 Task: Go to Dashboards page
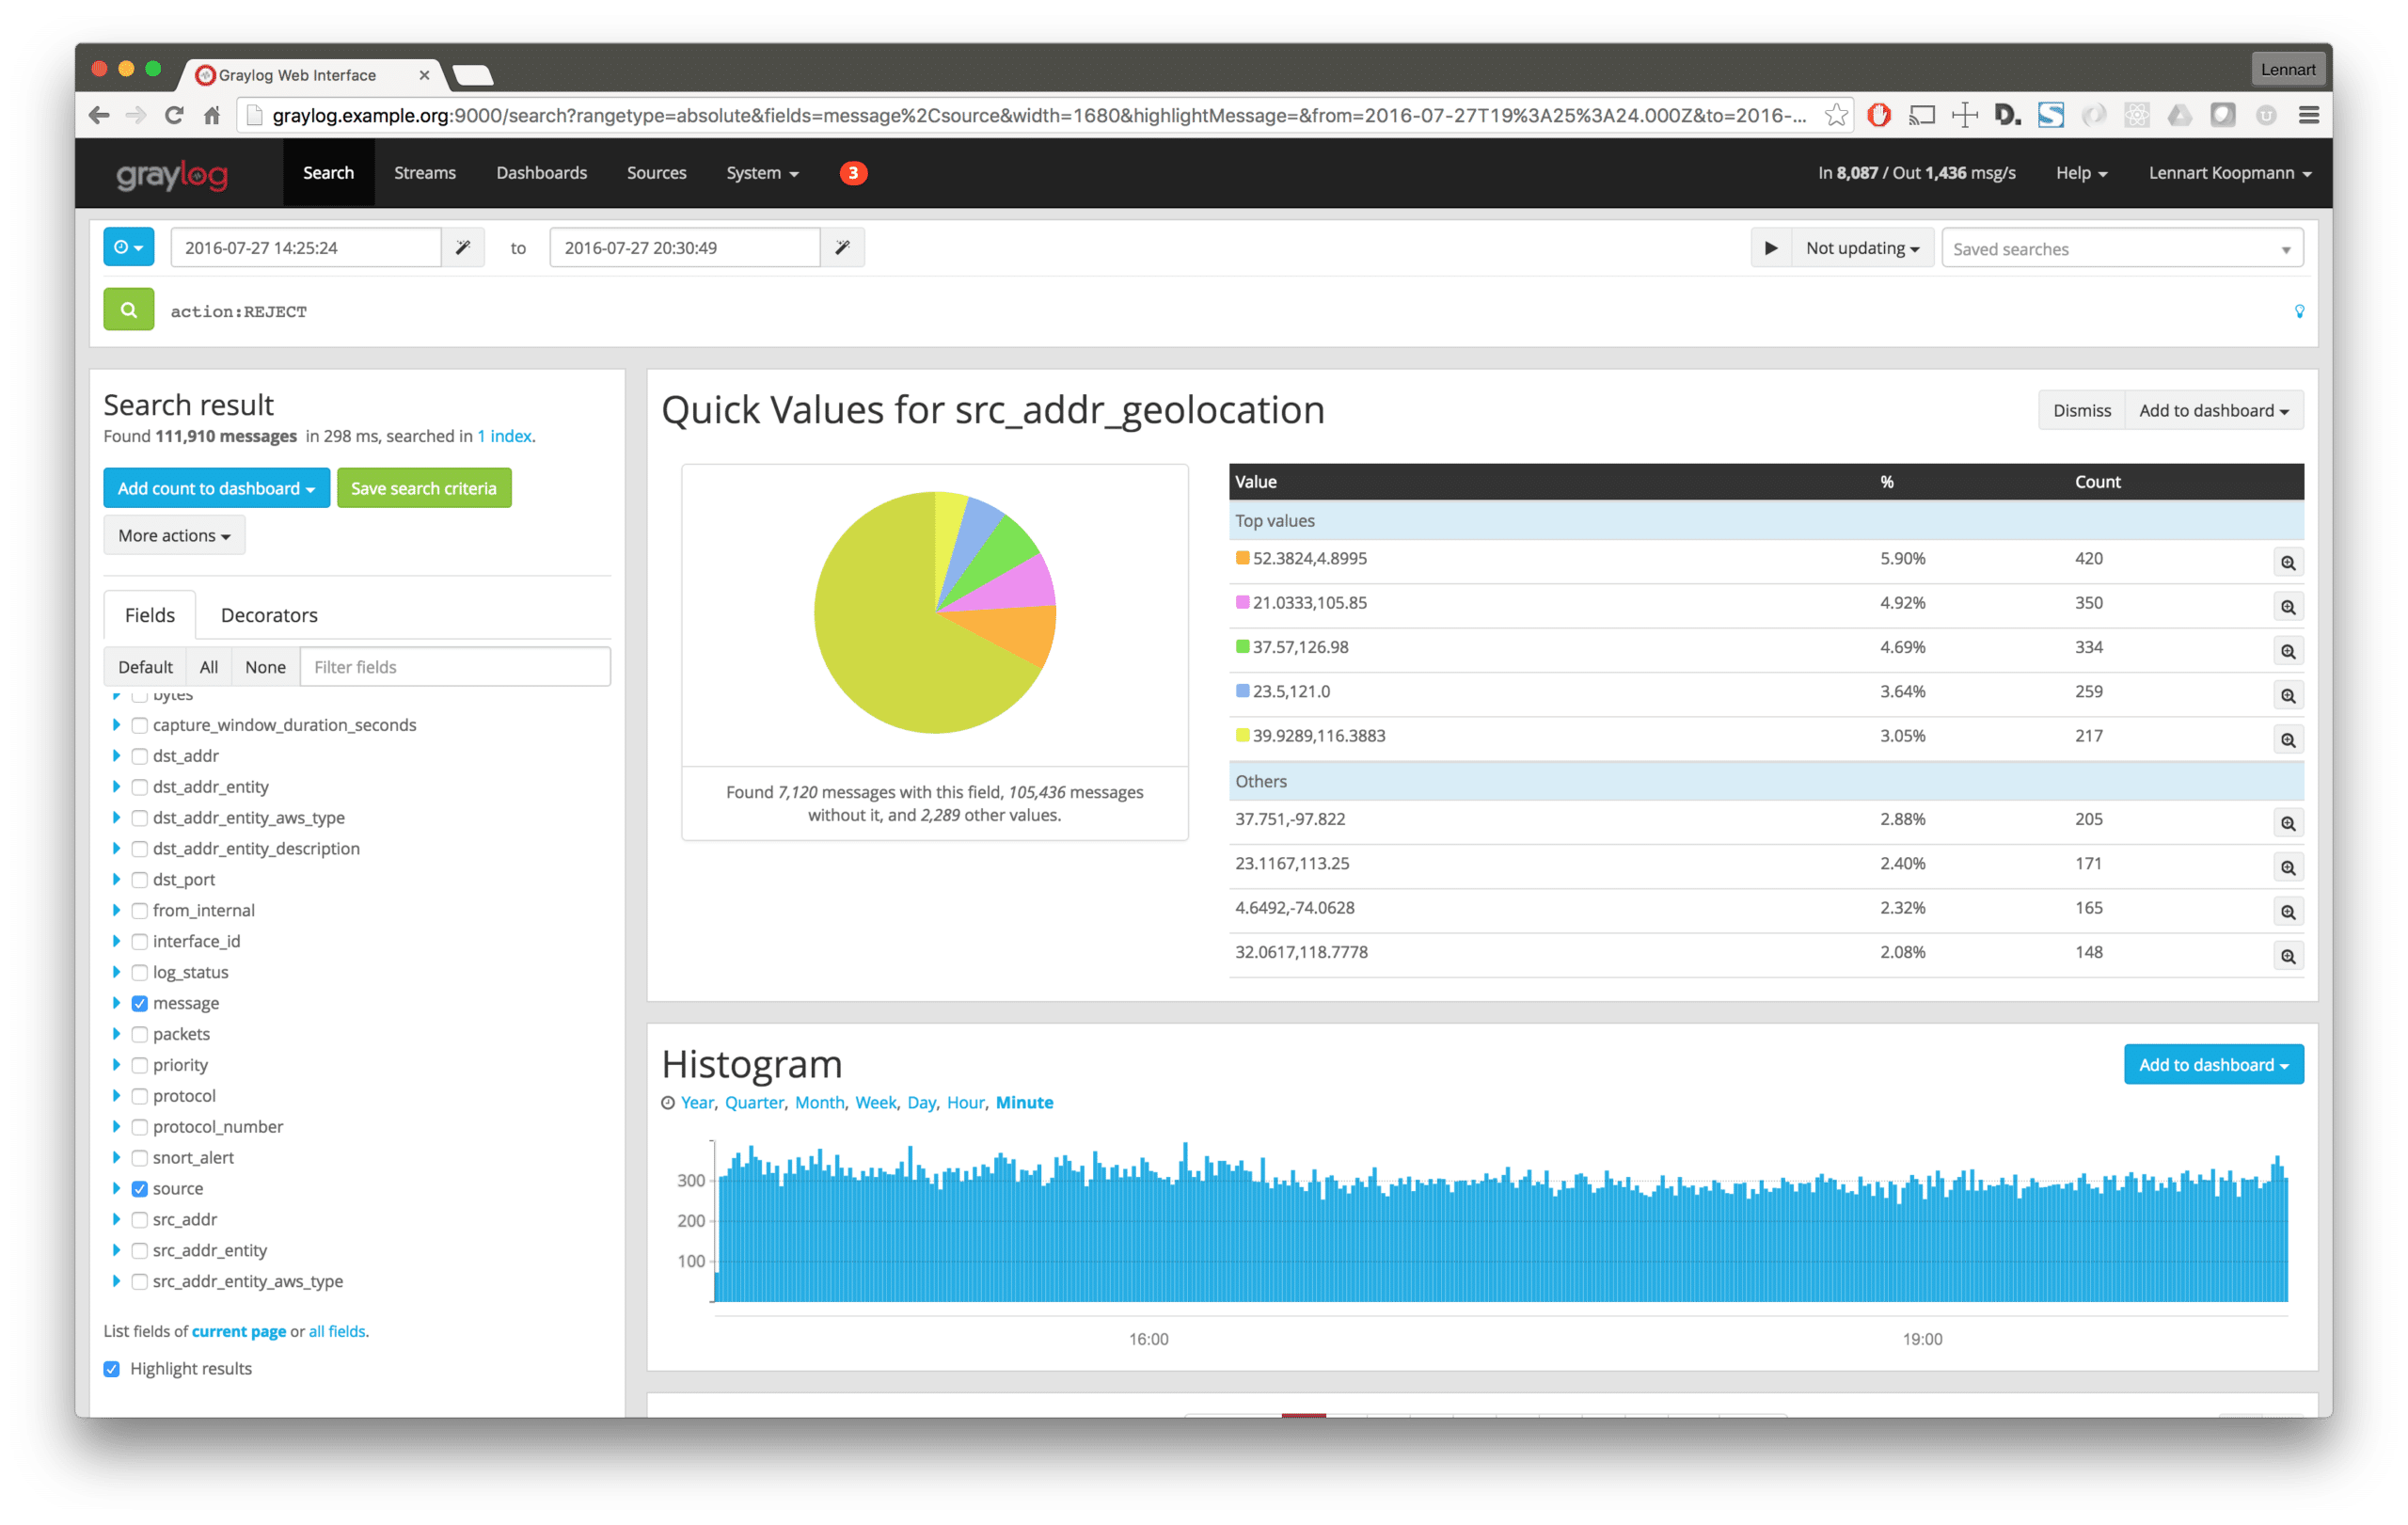pyautogui.click(x=541, y=173)
